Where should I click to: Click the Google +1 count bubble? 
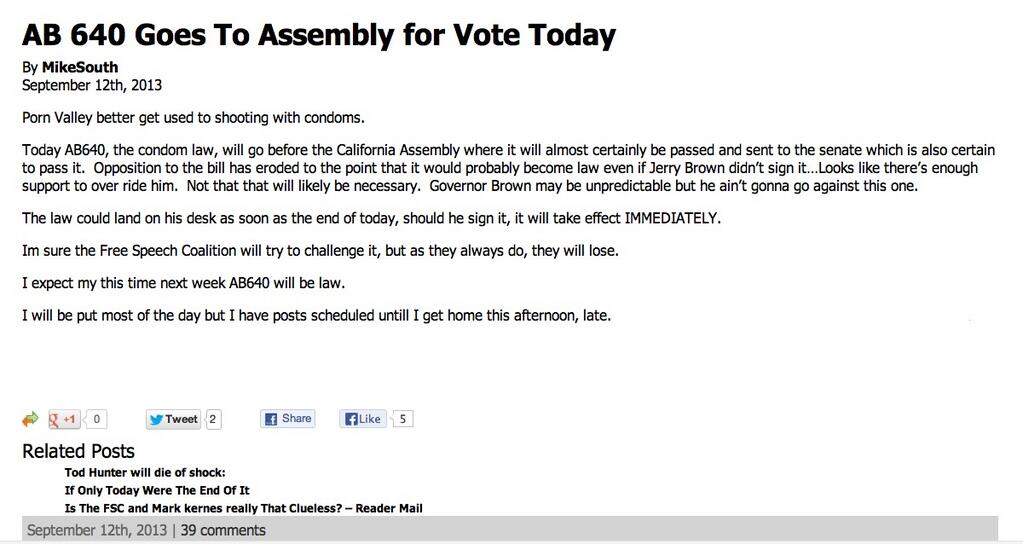(99, 420)
